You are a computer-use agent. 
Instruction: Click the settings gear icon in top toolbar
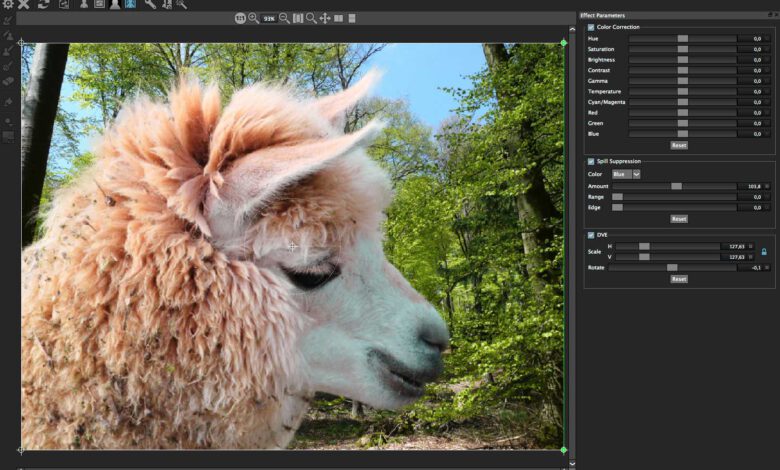(7, 4)
